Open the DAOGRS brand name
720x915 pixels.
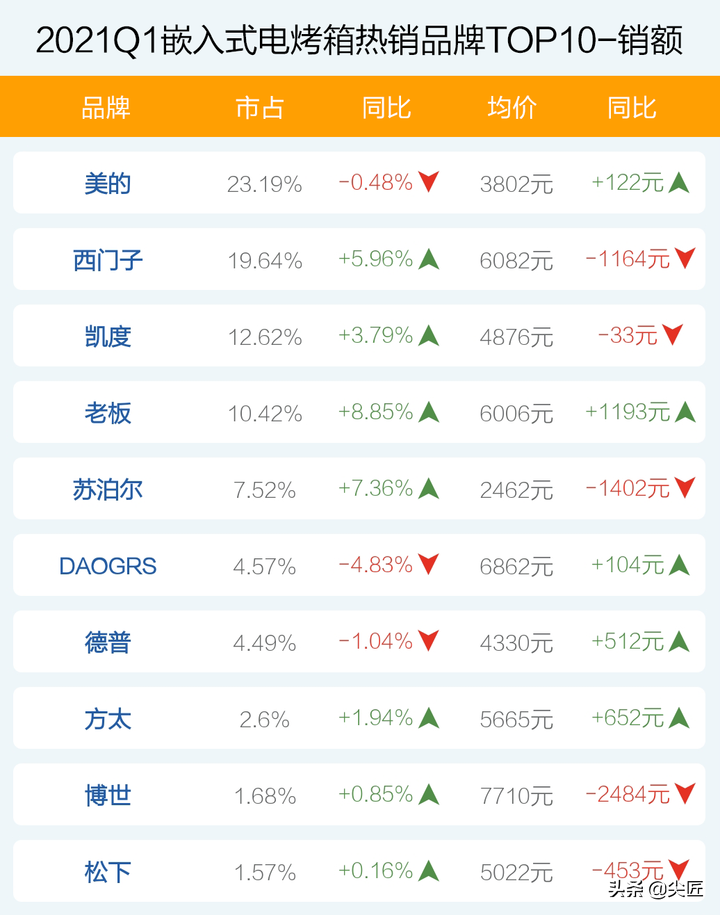pos(108,566)
